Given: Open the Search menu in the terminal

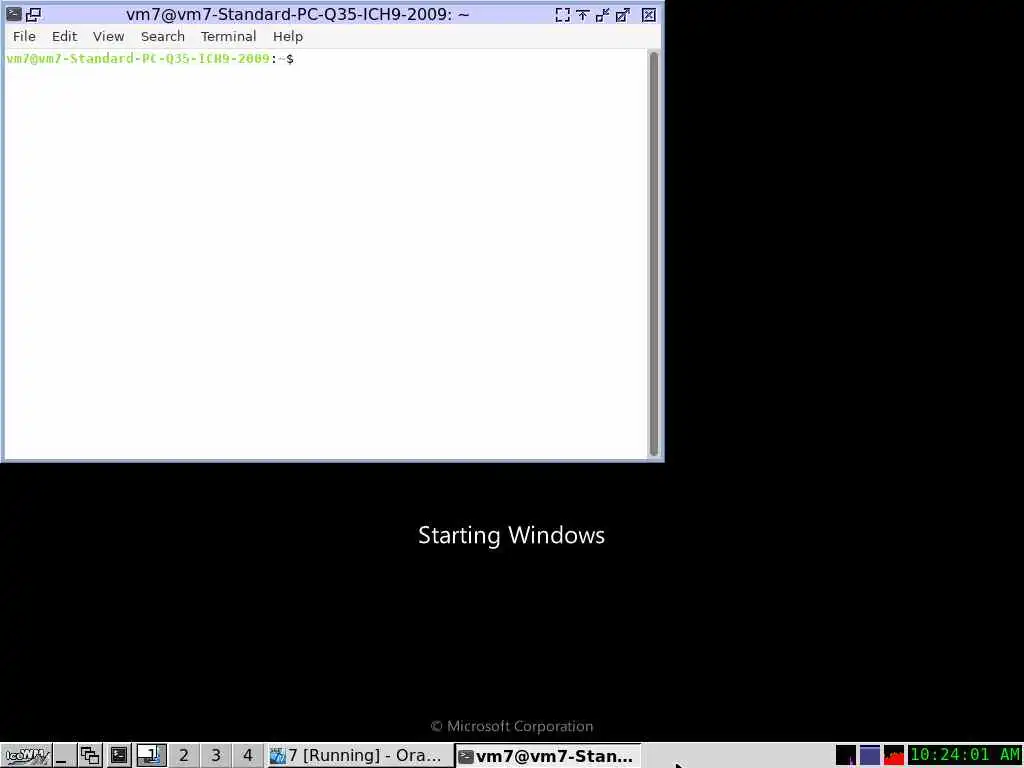Looking at the screenshot, I should click(x=163, y=37).
